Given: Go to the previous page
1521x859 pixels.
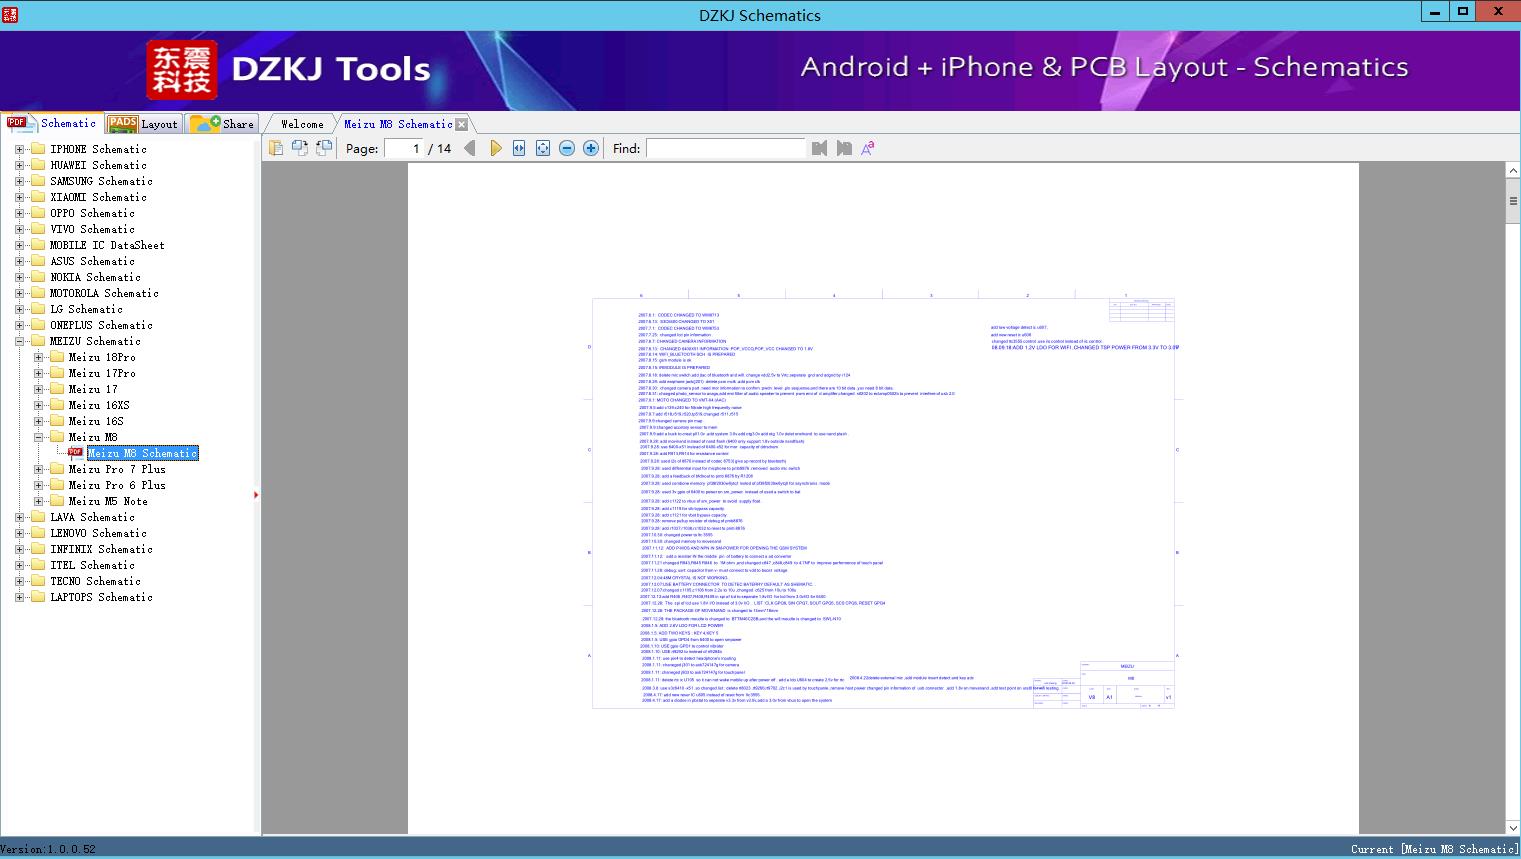Looking at the screenshot, I should pos(469,148).
